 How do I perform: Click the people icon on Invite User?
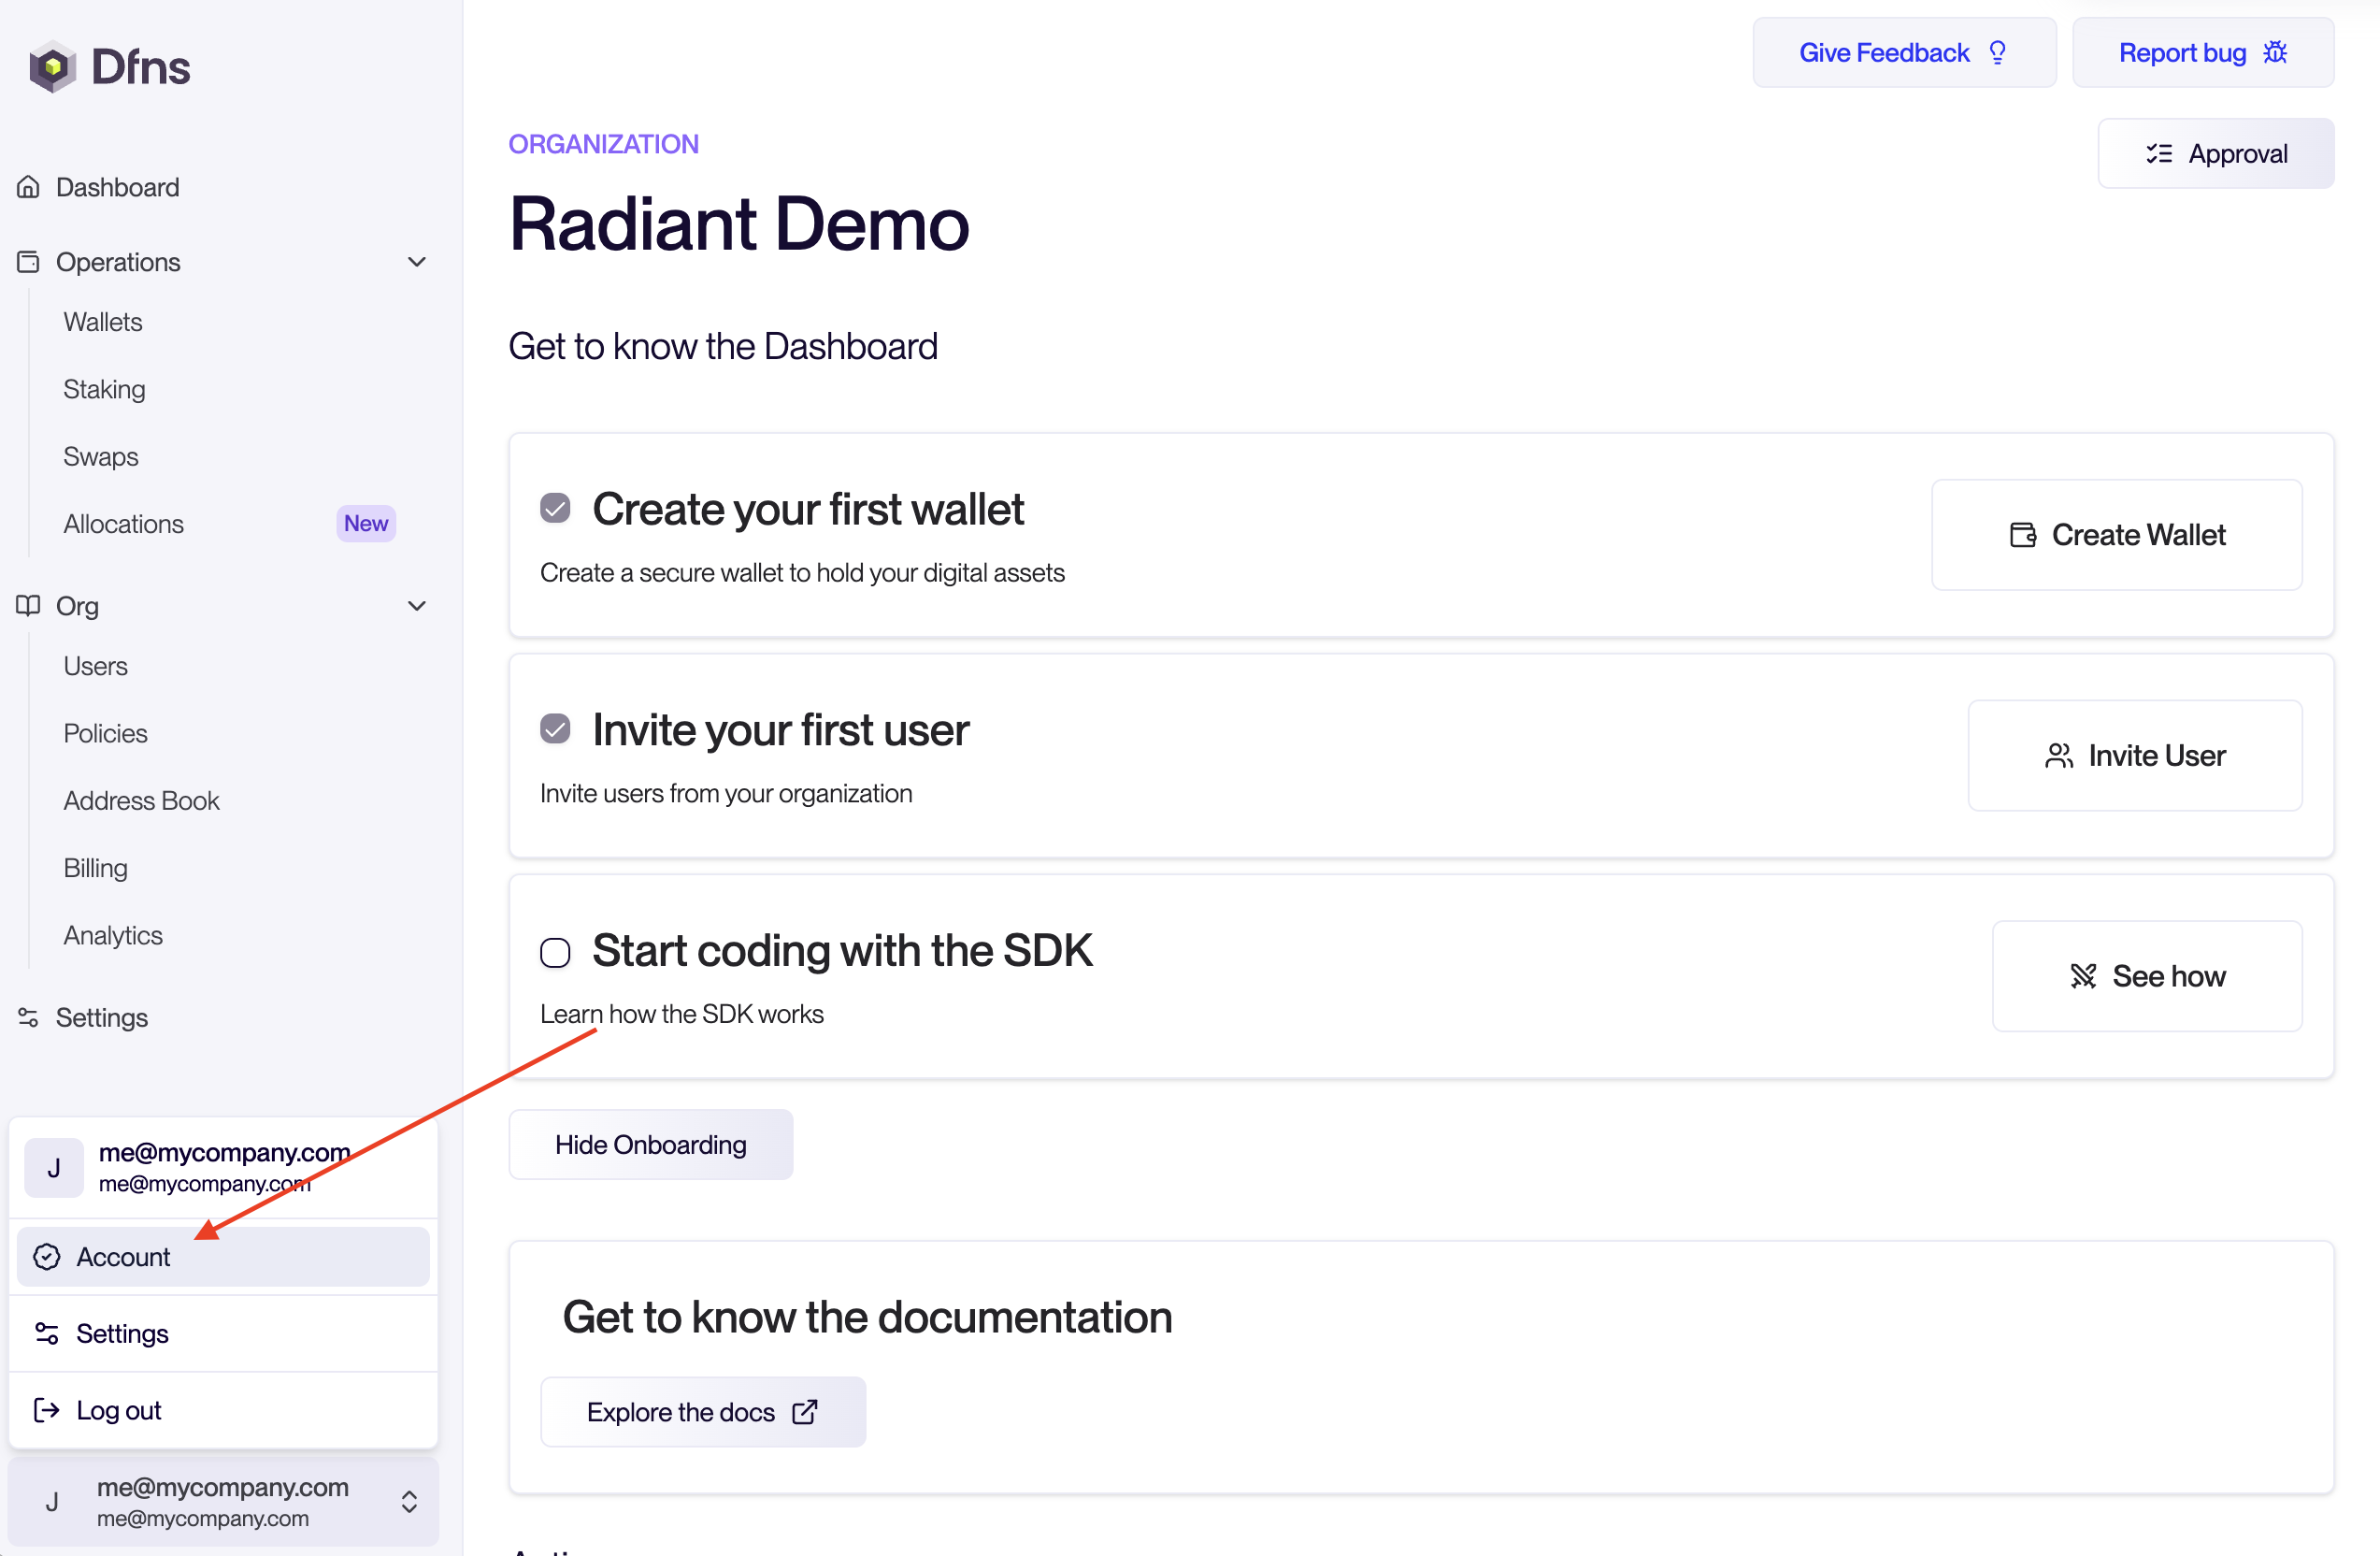(x=2058, y=756)
